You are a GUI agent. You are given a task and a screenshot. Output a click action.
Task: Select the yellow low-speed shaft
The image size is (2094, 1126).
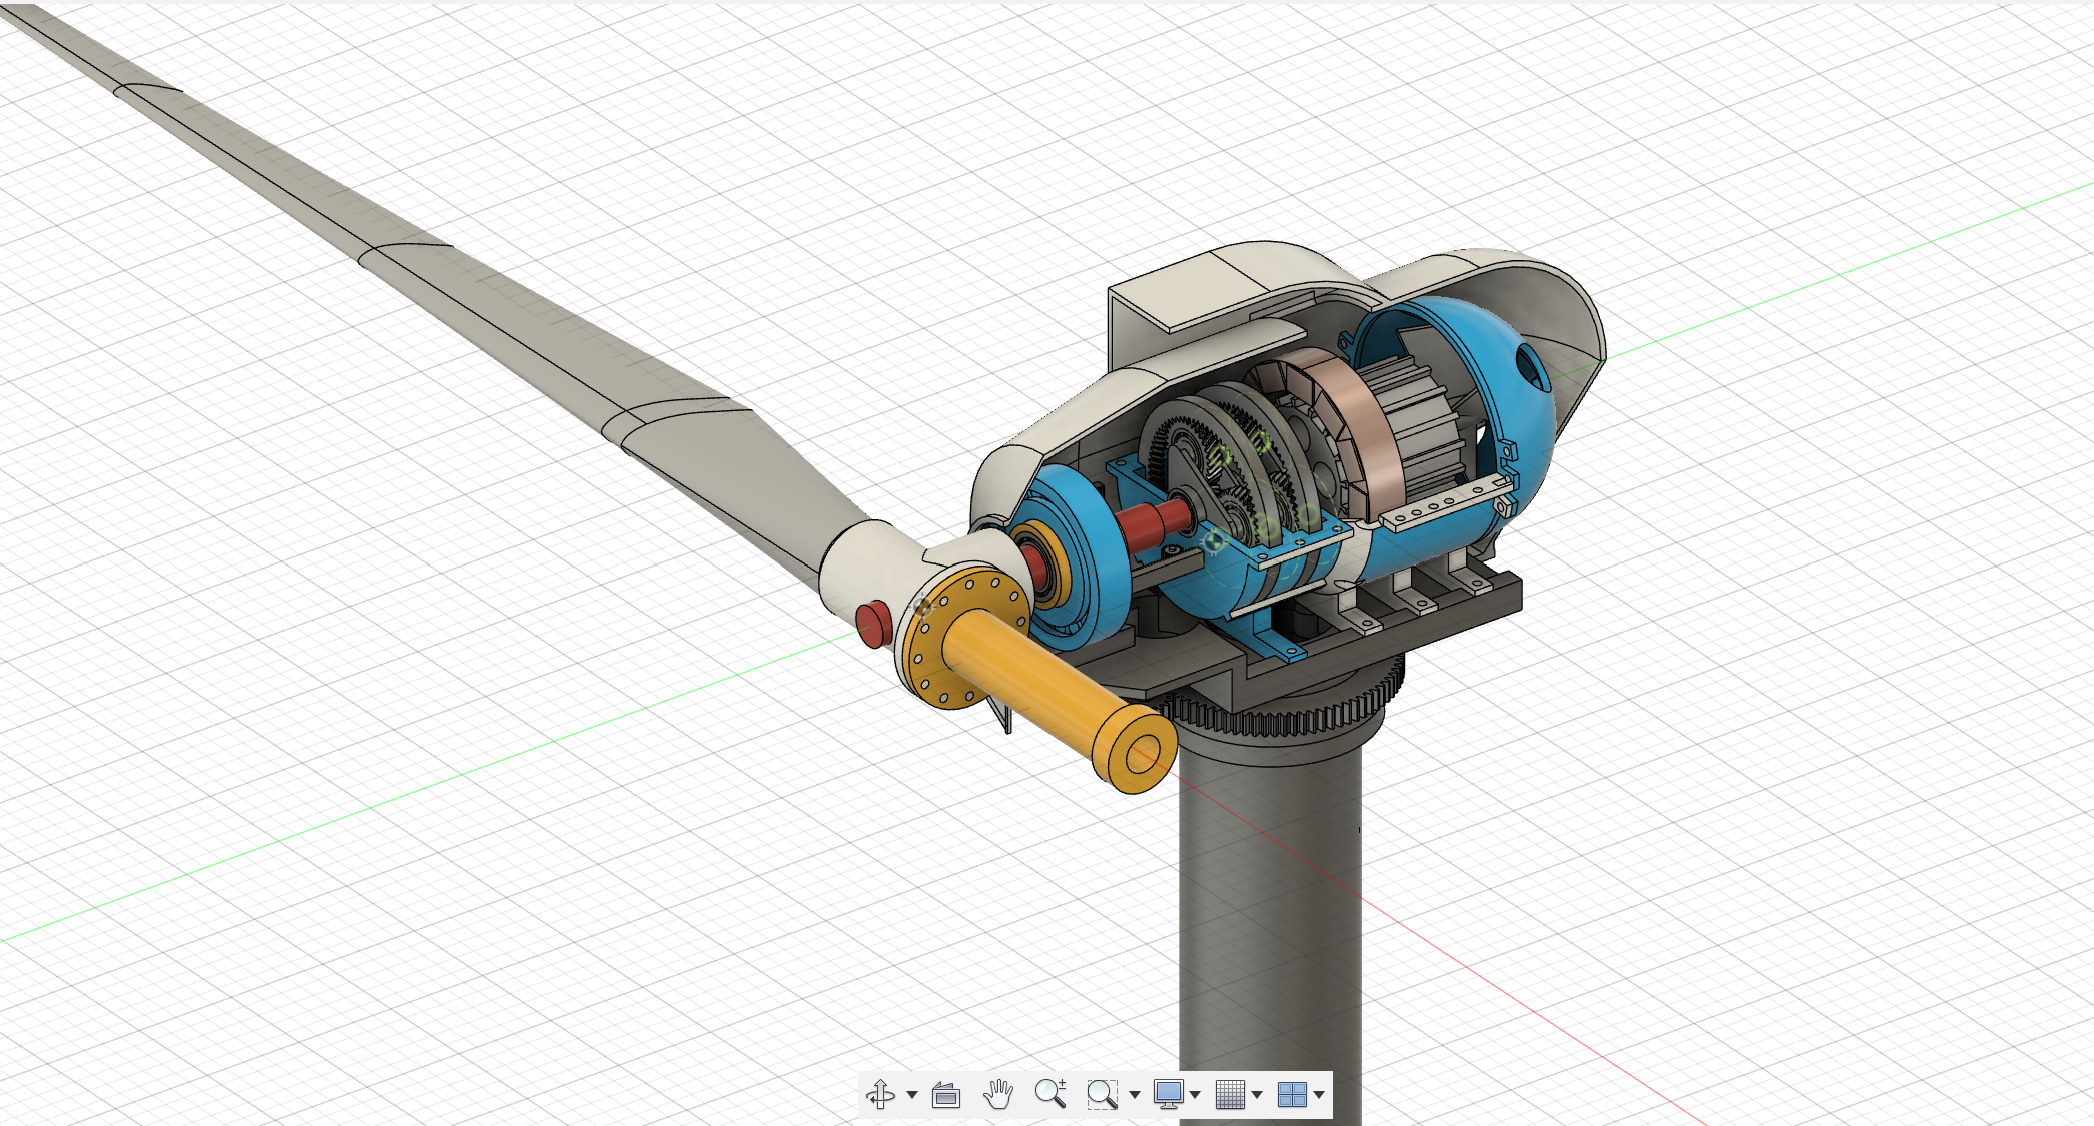(x=1040, y=680)
